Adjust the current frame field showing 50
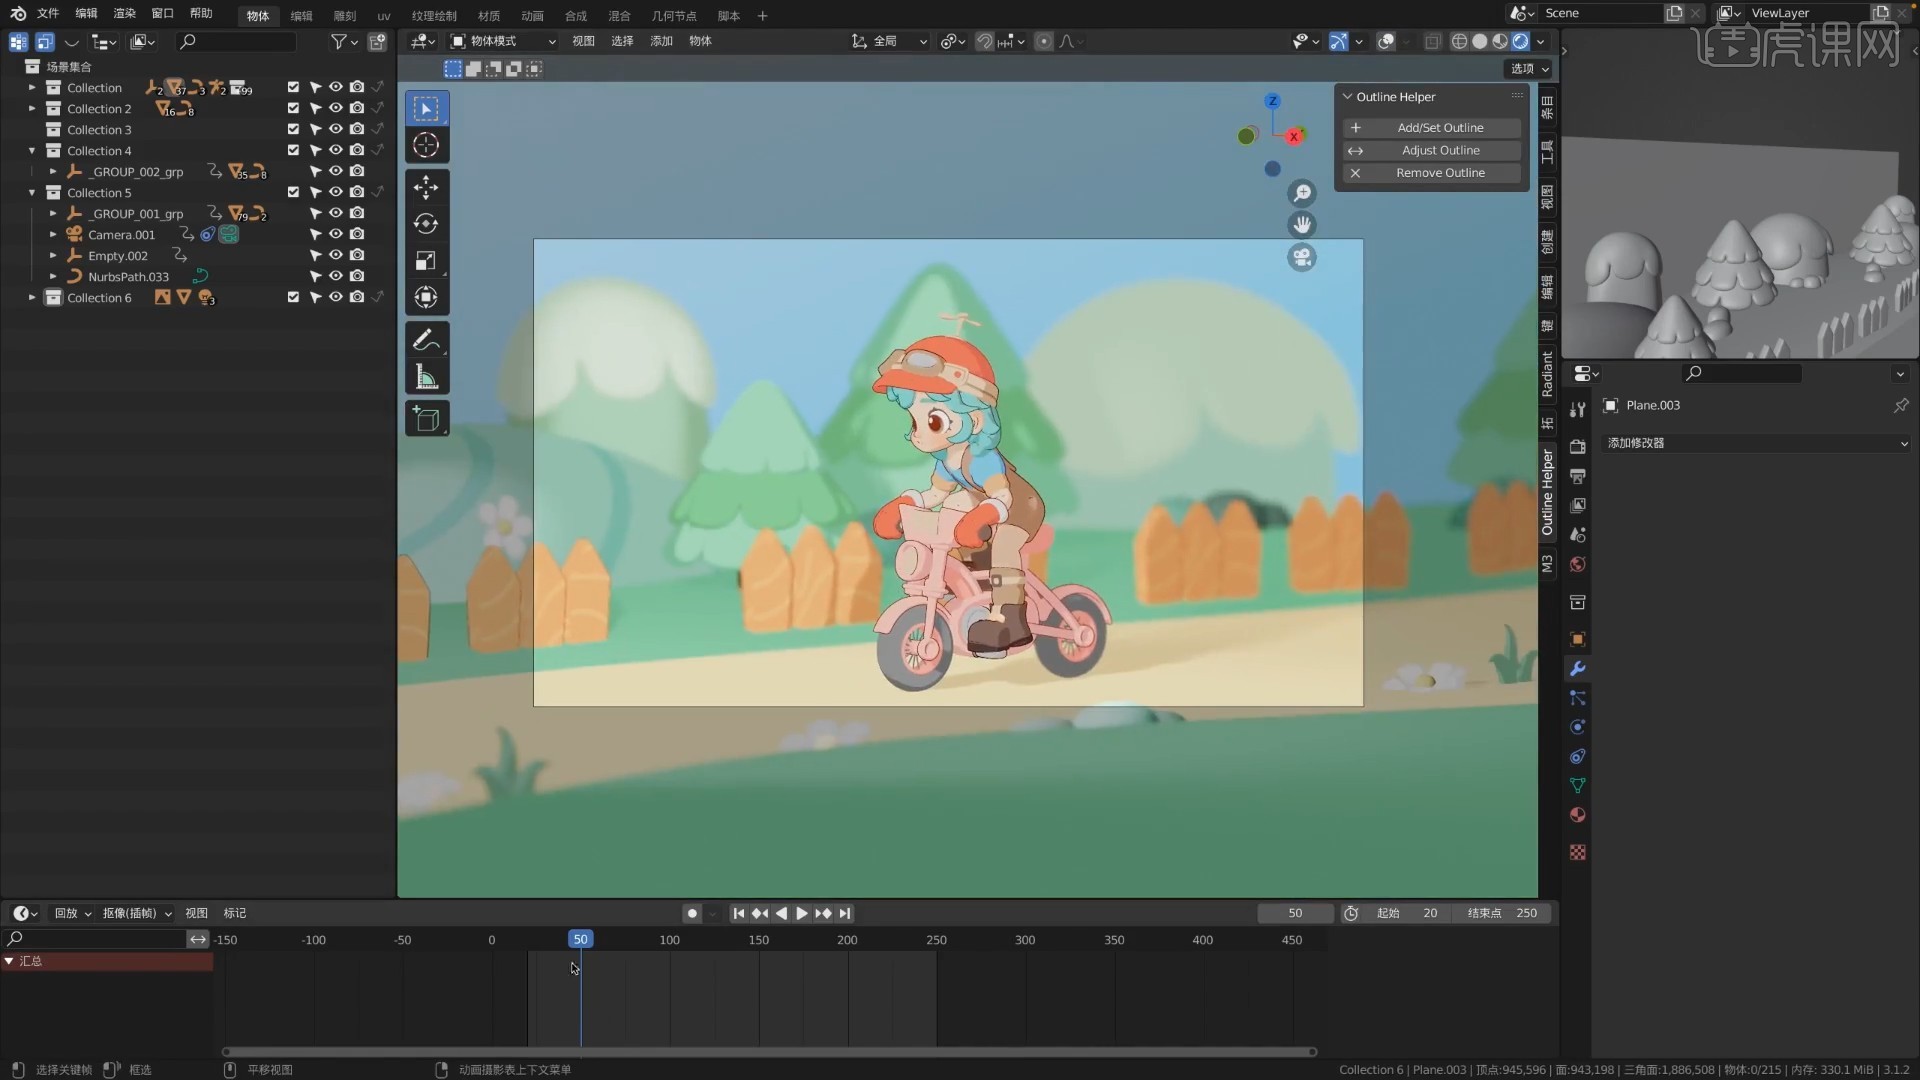 (x=1294, y=912)
